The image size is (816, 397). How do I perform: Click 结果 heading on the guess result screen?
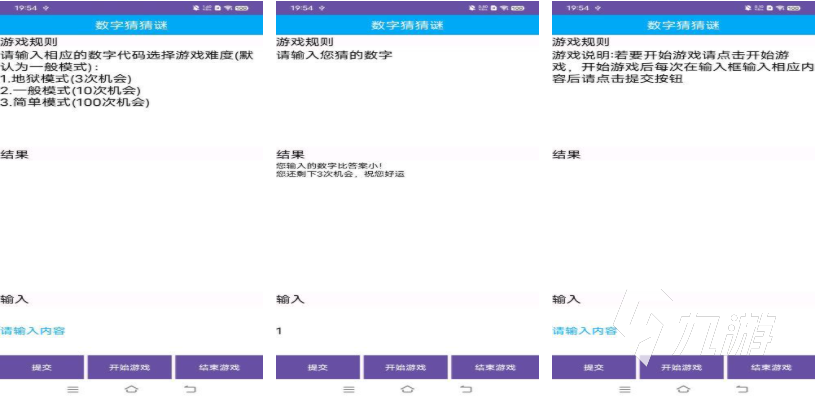click(290, 155)
